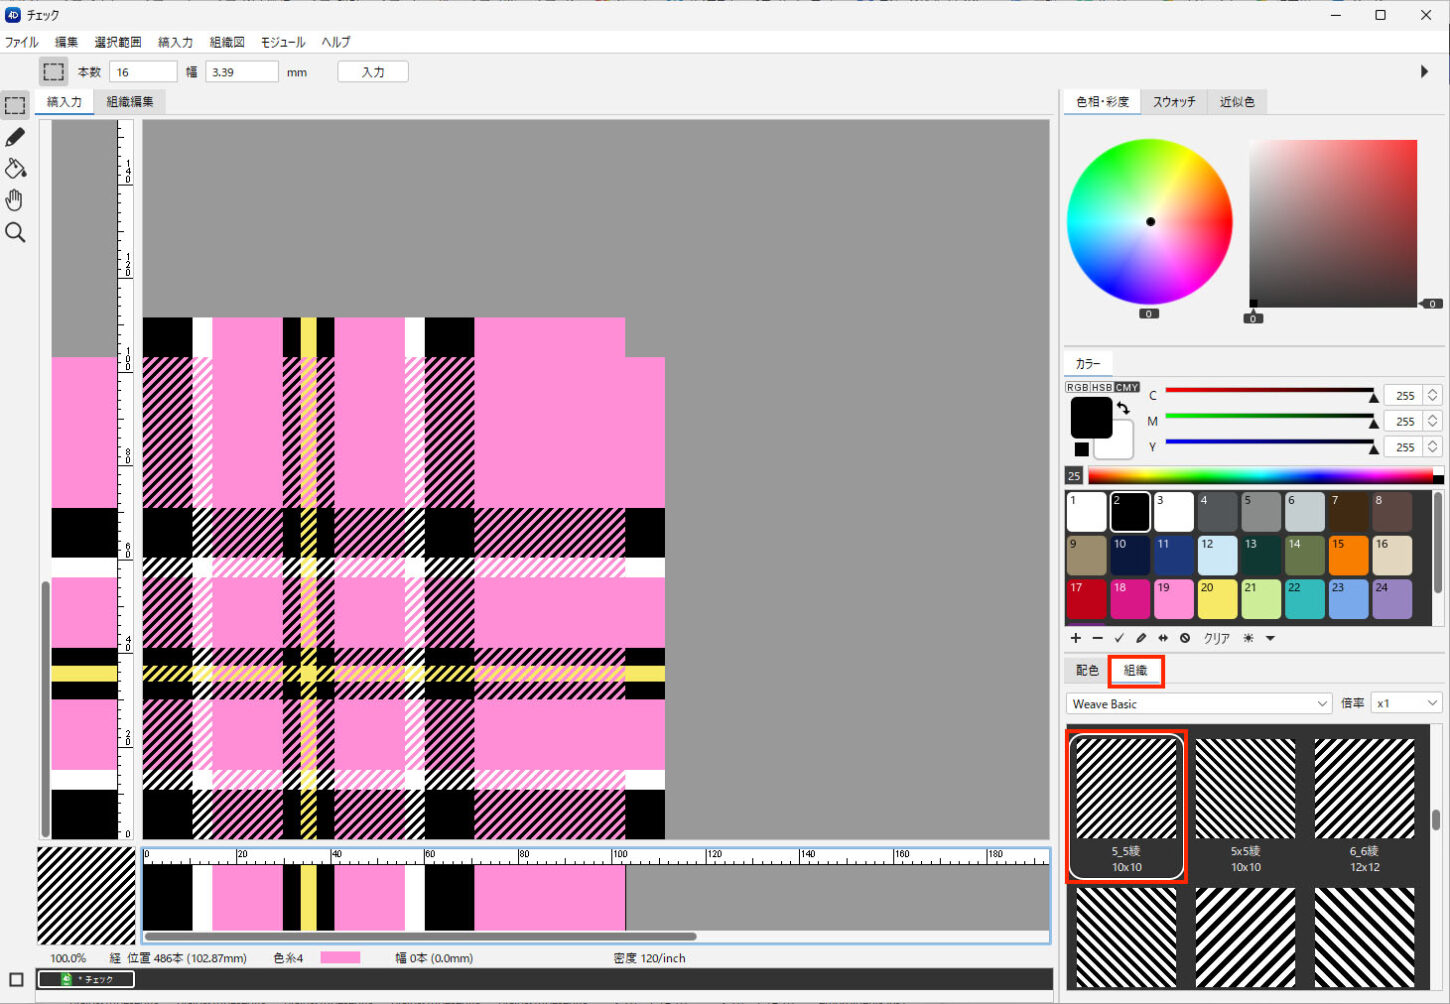Switch to the 組織編集 tab
This screenshot has height=1004, width=1450.
coord(130,102)
